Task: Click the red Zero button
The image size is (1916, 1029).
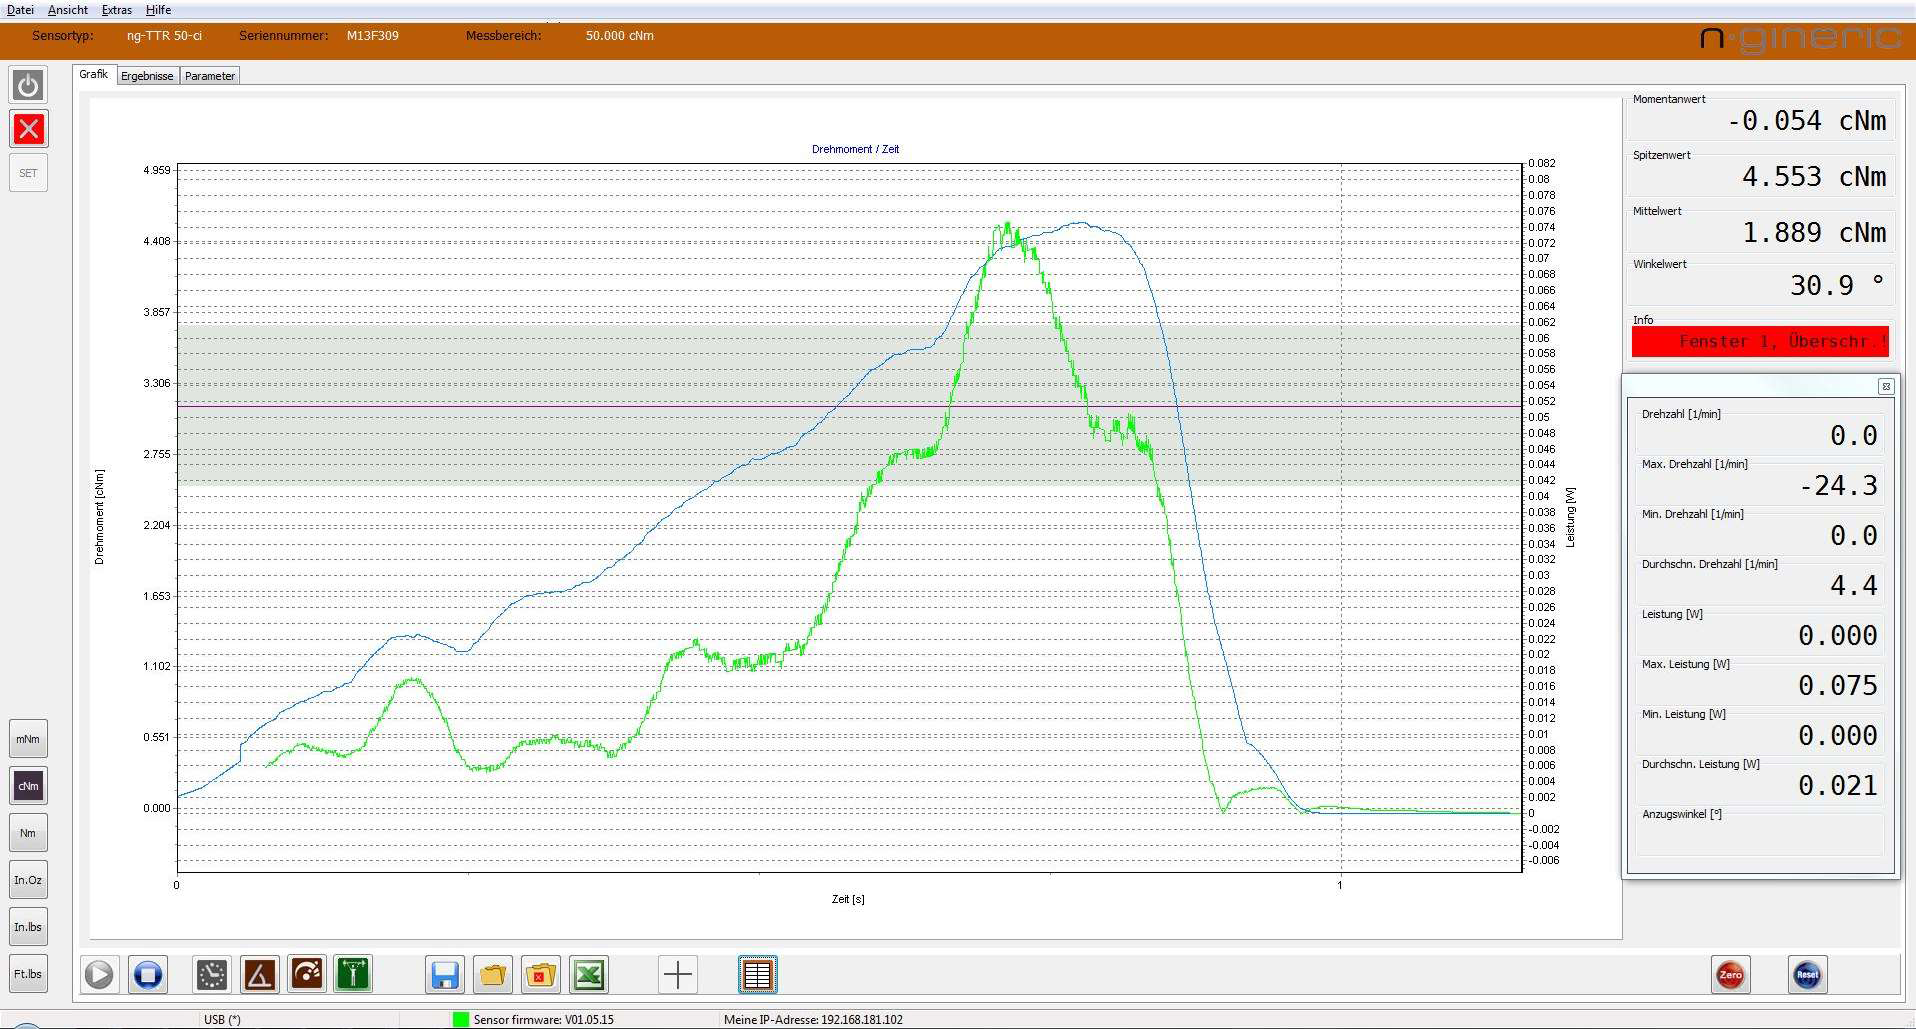Action: tap(1730, 974)
